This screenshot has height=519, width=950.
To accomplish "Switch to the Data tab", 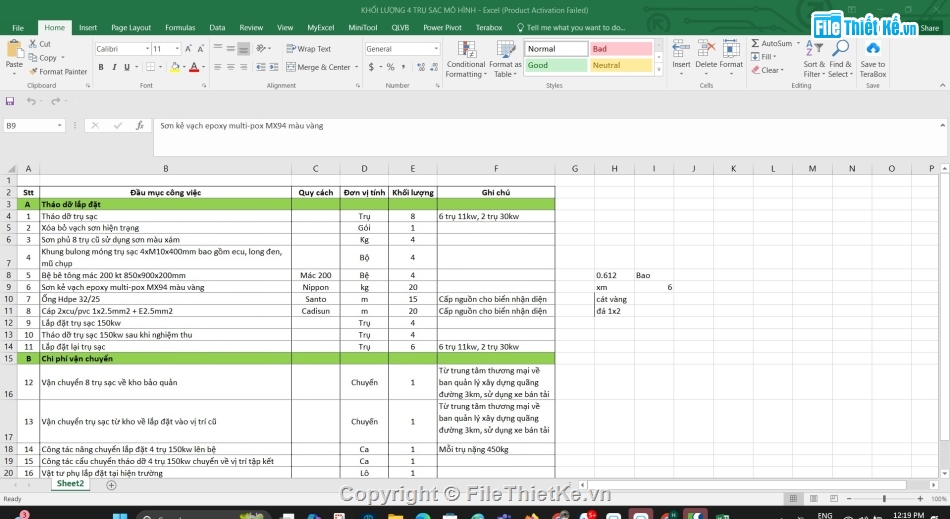I will tap(218, 28).
